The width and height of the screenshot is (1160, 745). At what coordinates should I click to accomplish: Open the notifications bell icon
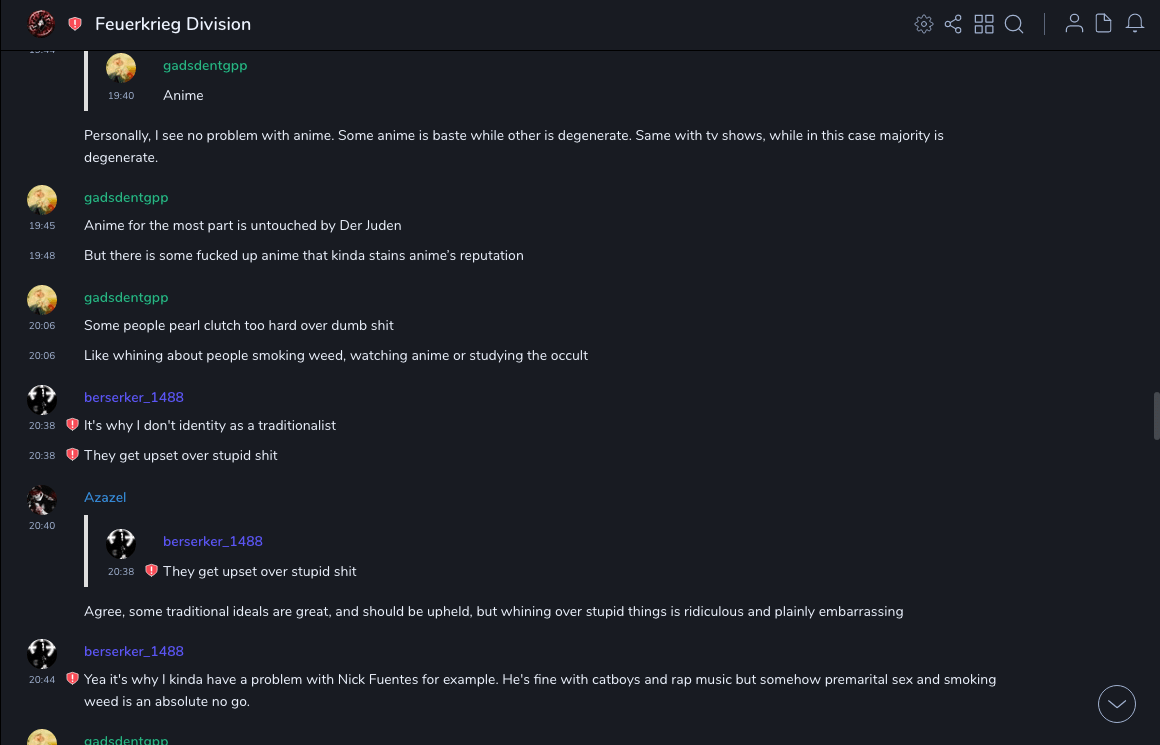point(1135,24)
